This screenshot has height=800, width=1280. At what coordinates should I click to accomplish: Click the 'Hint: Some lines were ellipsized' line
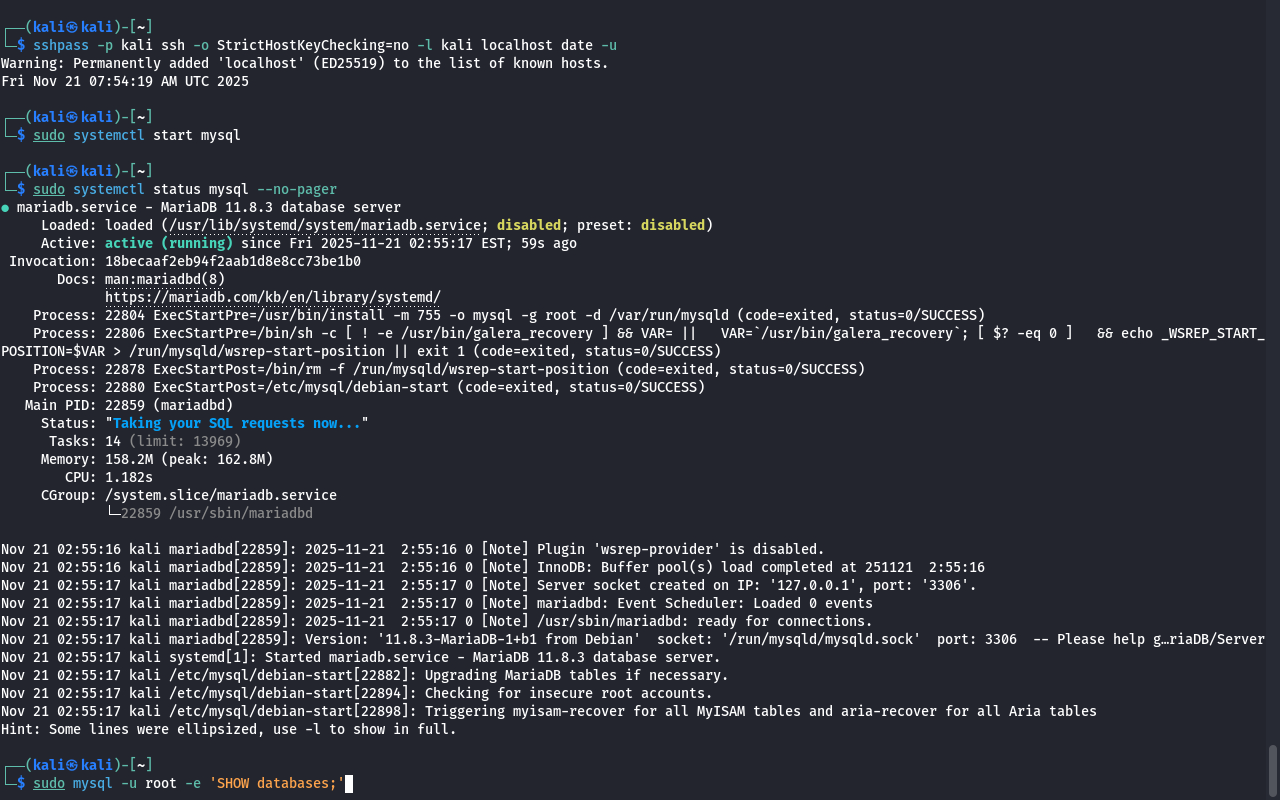coord(228,729)
